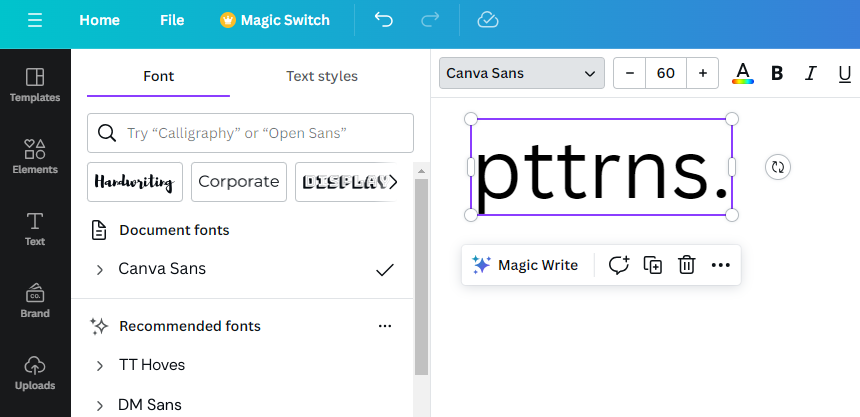Click the font search field
This screenshot has width=860, height=417.
coord(250,133)
